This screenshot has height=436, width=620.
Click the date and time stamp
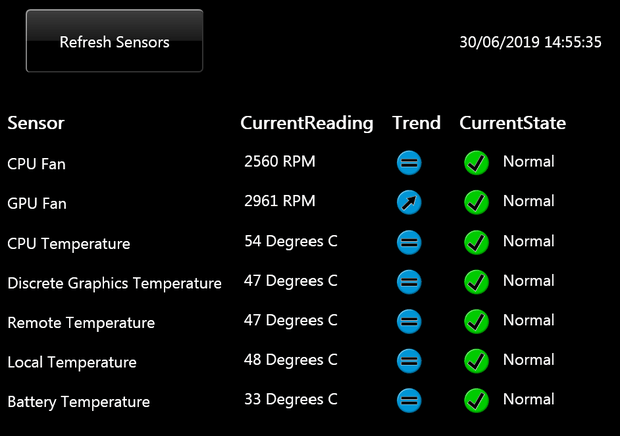click(530, 42)
